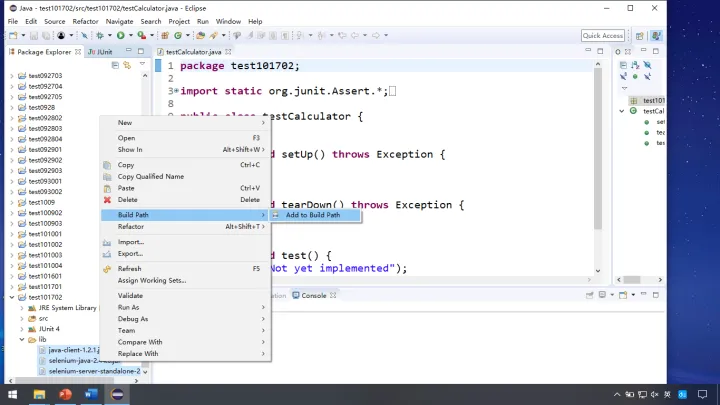This screenshot has height=405, width=720.
Task: Open the dropdown arrow next to Run button
Action: coord(130,35)
